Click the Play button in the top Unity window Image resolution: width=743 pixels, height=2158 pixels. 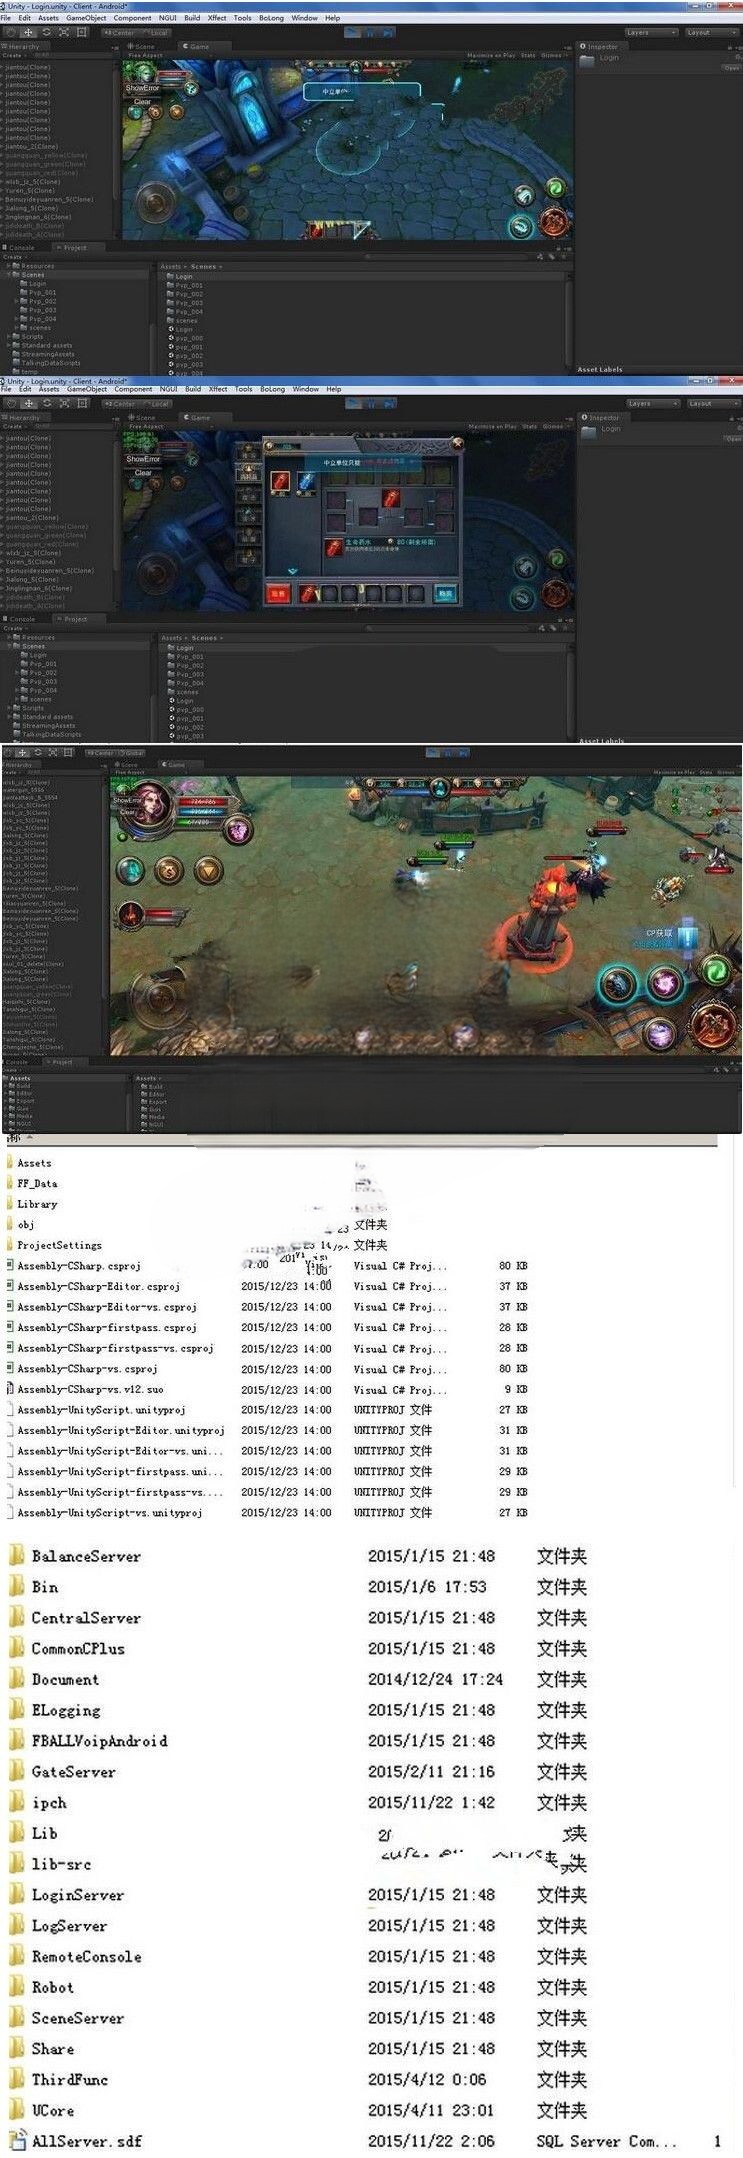[352, 32]
